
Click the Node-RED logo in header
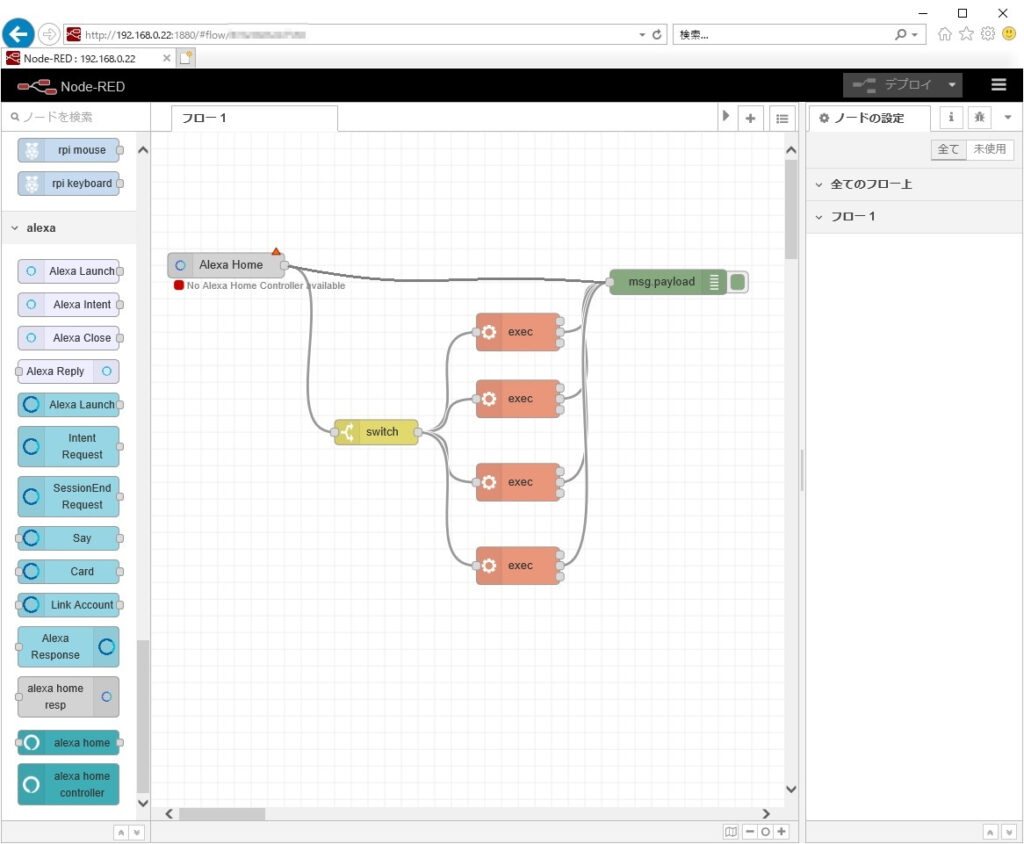pos(71,86)
